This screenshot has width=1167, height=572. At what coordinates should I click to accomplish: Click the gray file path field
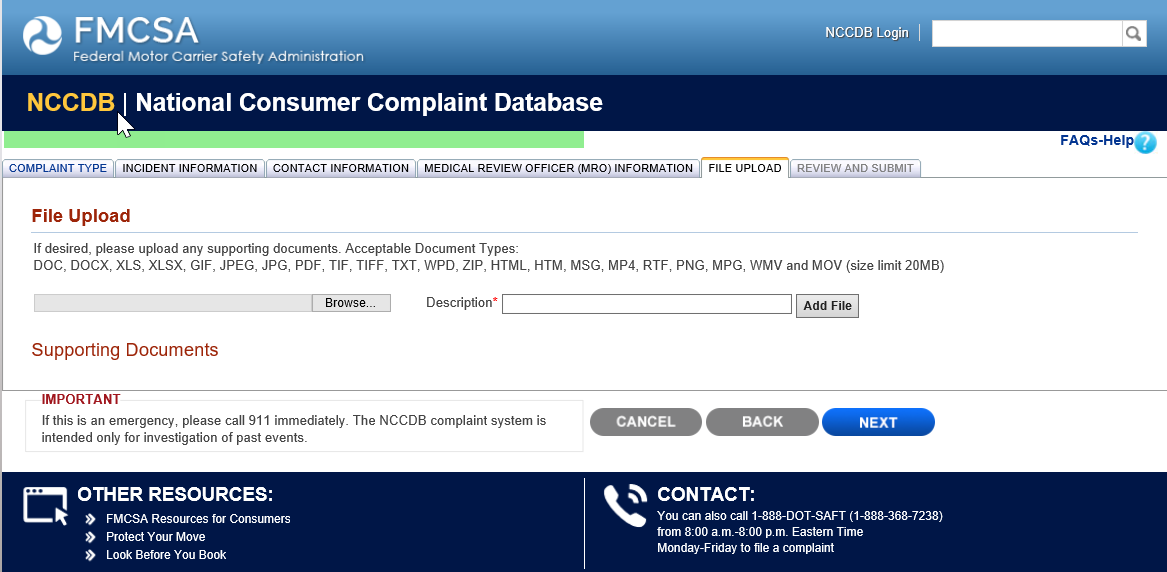pyautogui.click(x=173, y=303)
